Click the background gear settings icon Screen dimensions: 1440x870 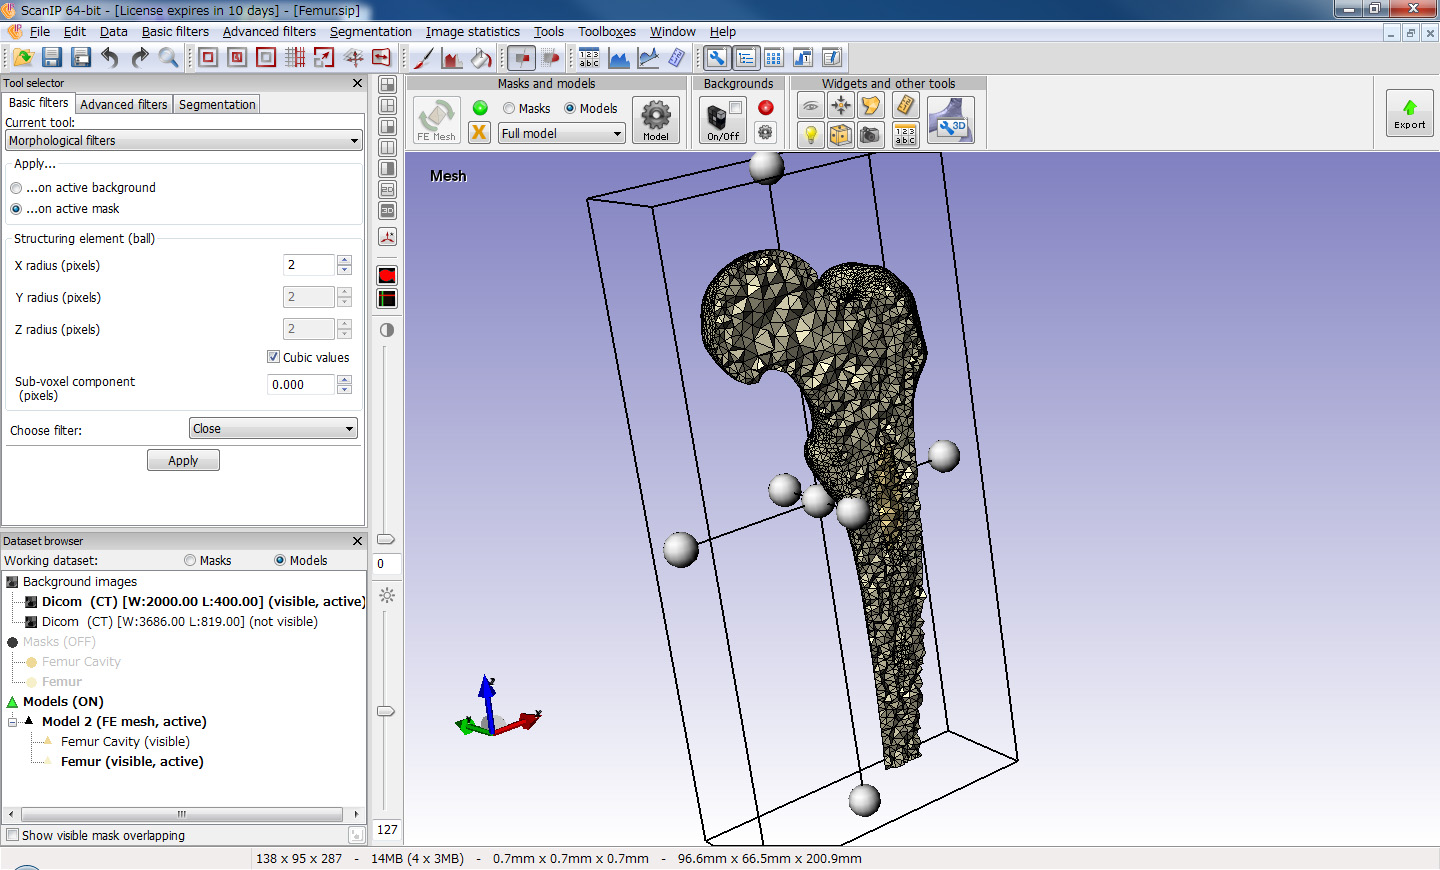pos(765,132)
